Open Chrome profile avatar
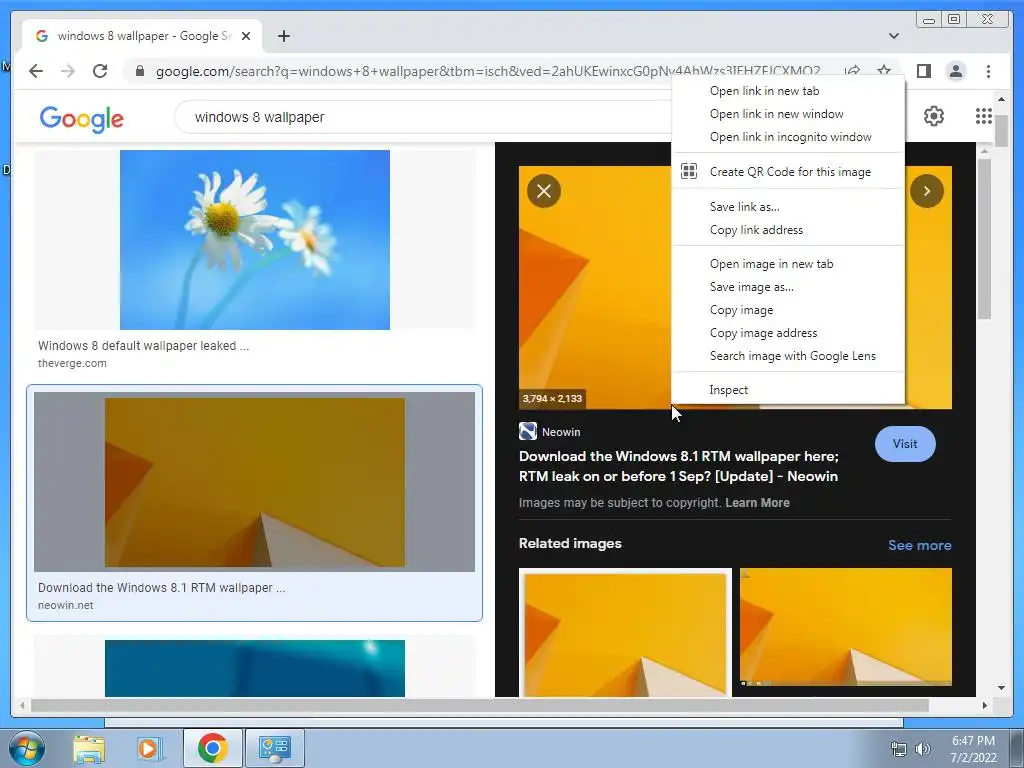 click(955, 71)
